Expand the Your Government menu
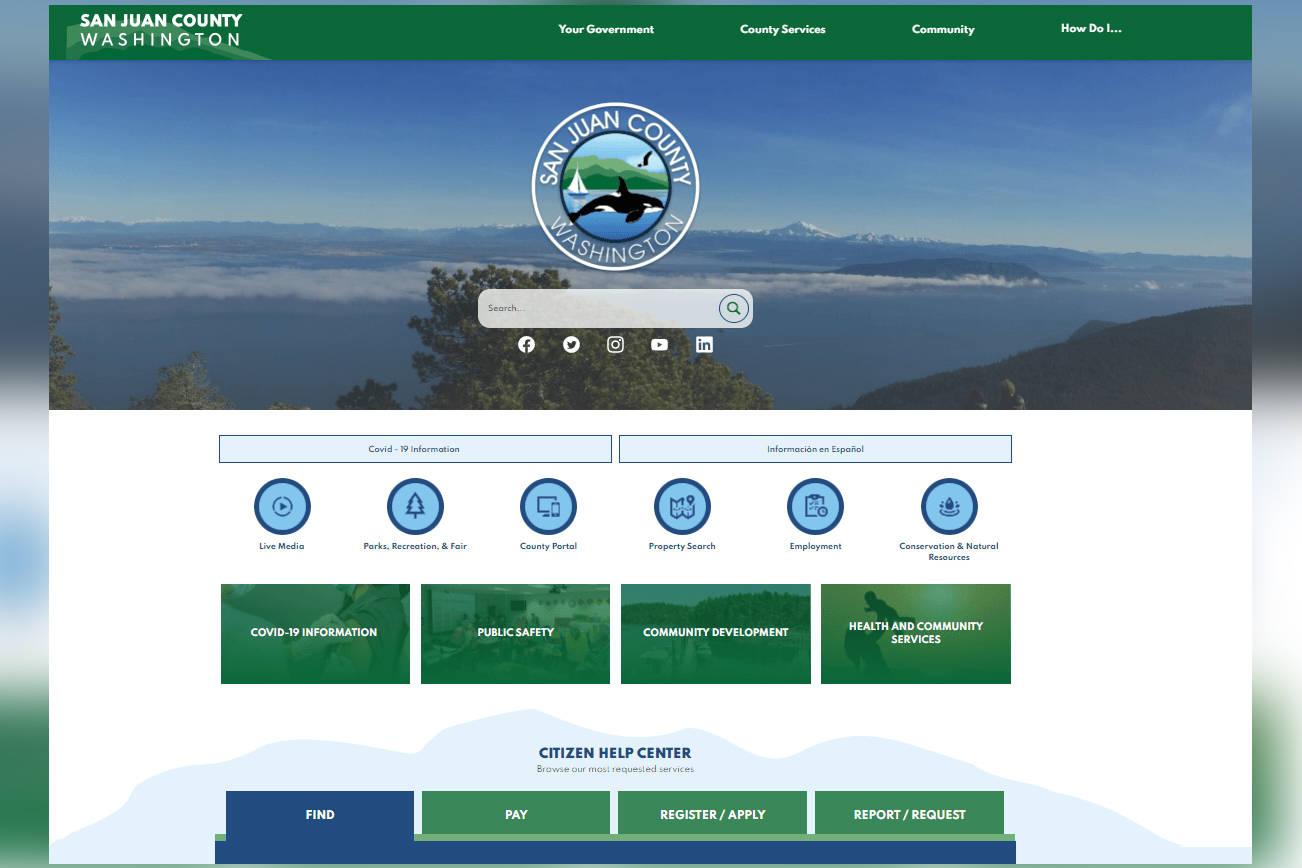 tap(606, 30)
